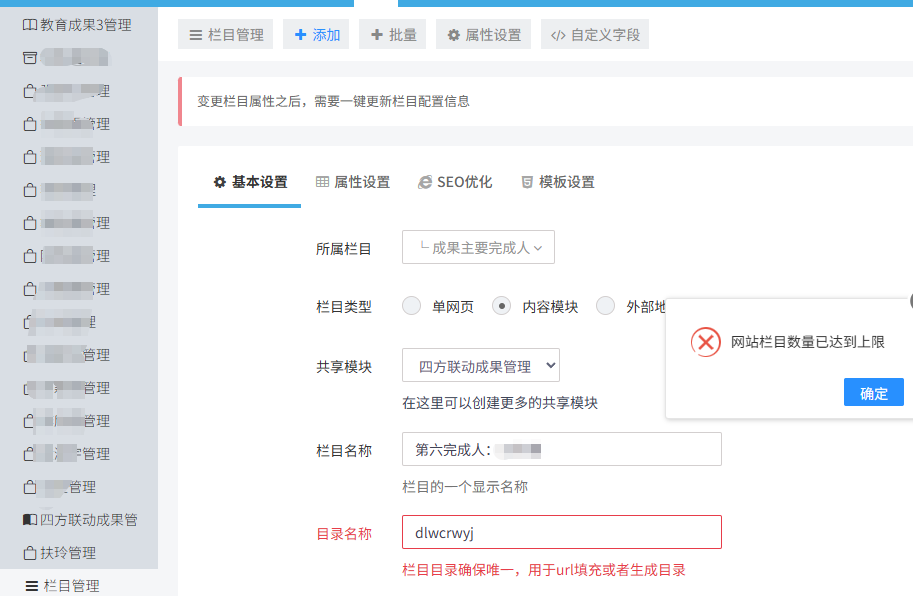The height and width of the screenshot is (596, 913).
Task: Open the 自定义字段 toolbar button
Action: coord(594,34)
